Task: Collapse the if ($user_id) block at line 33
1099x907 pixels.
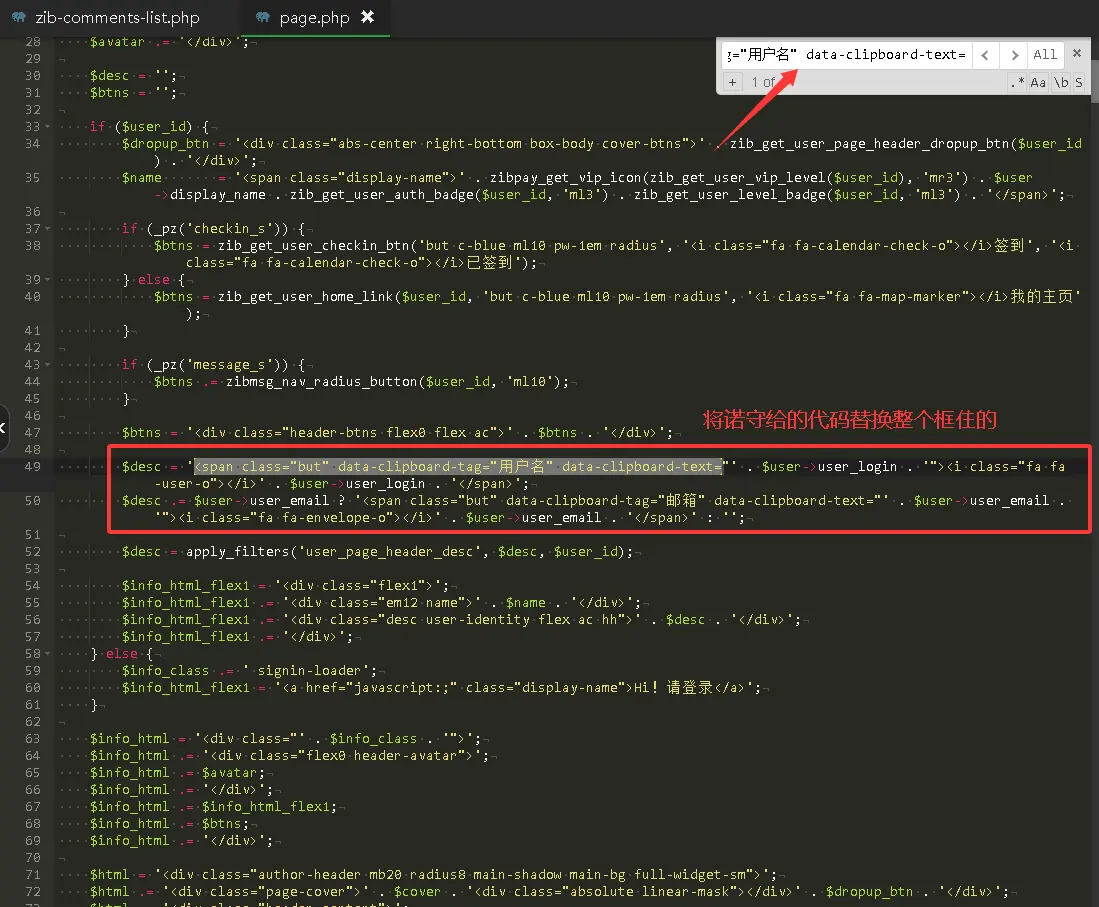Action: [x=49, y=127]
